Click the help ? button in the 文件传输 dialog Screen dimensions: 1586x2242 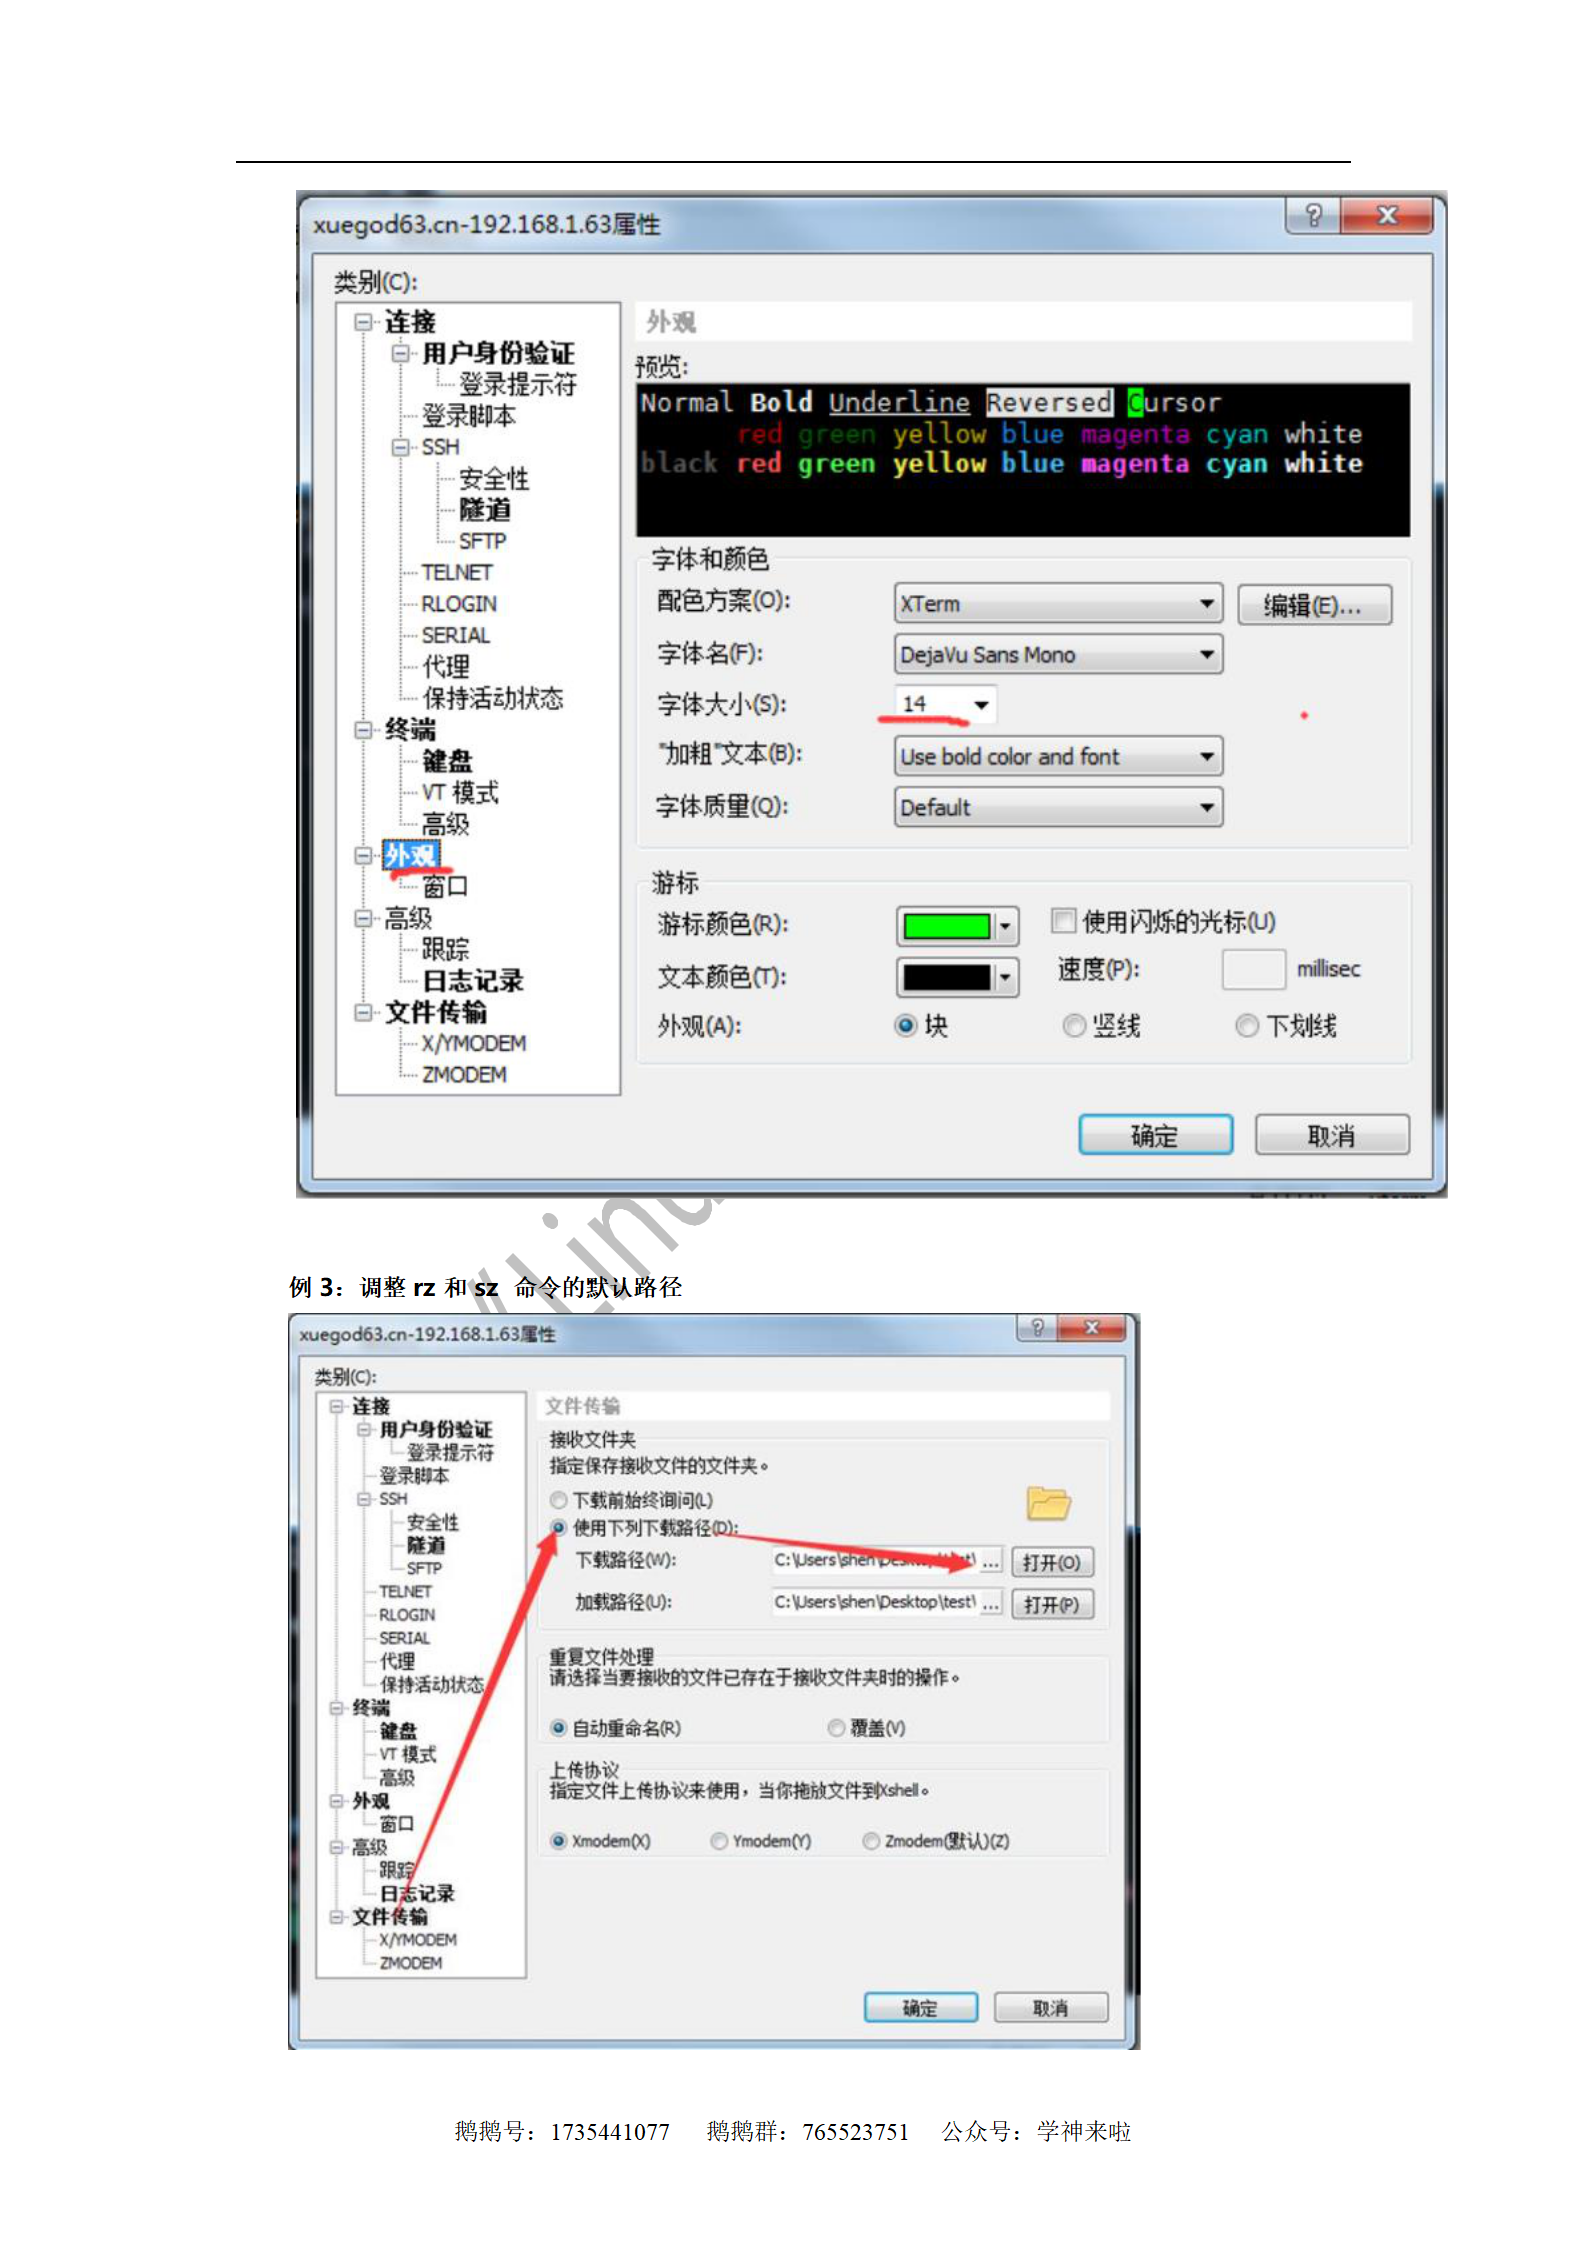pyautogui.click(x=1037, y=1327)
